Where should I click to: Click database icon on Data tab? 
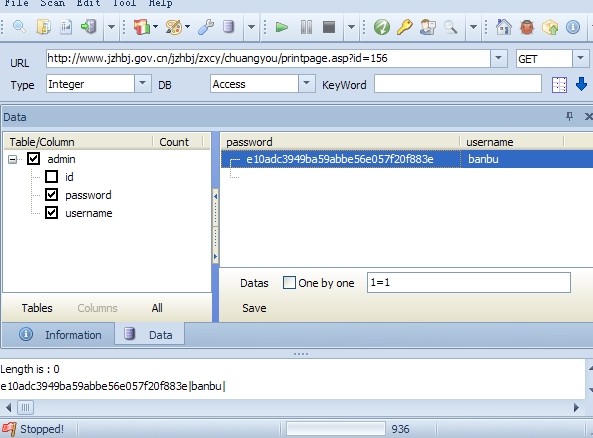coord(129,334)
